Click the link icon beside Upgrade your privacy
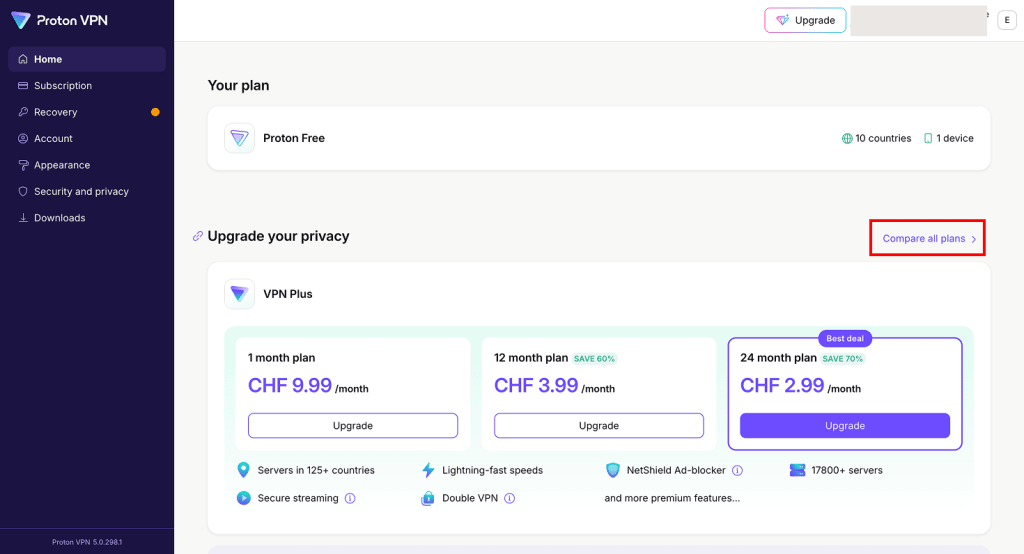1024x554 pixels. [x=198, y=236]
